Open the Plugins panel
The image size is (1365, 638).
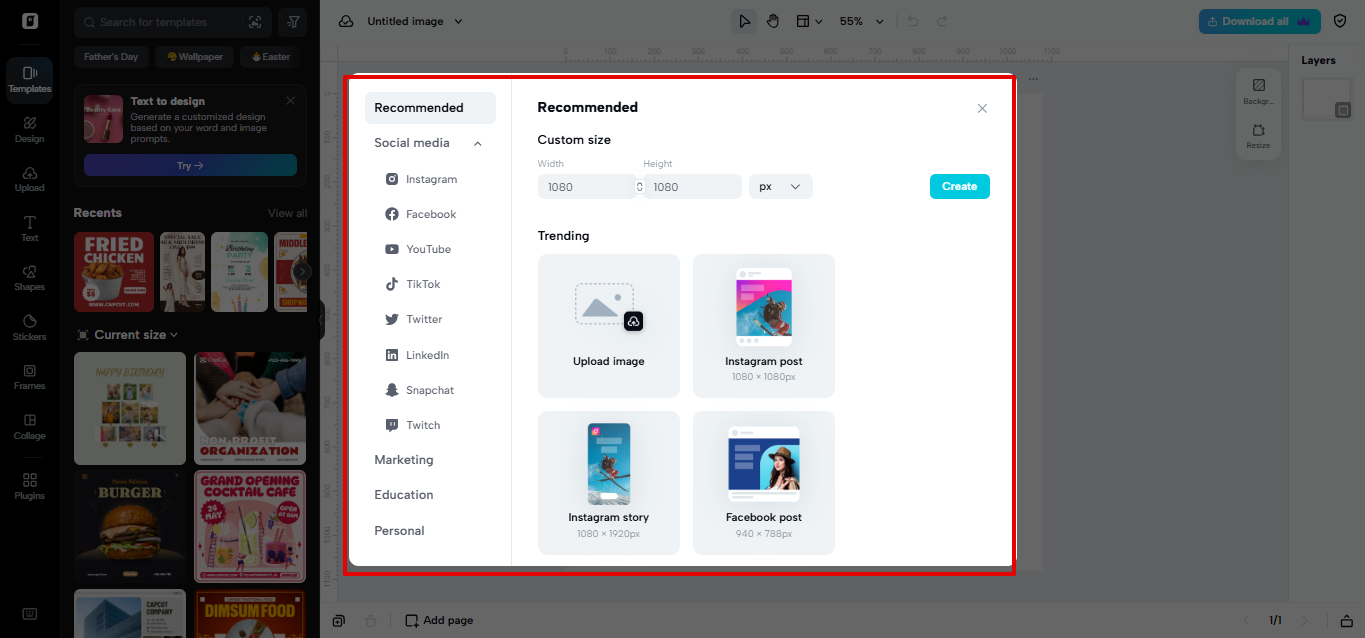(x=29, y=485)
